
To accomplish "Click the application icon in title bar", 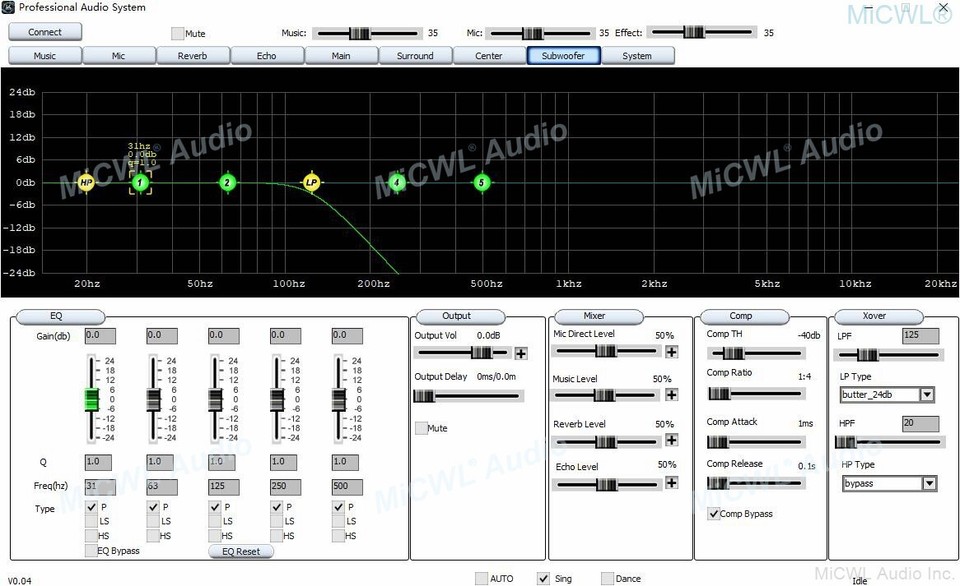I will 8,6.
